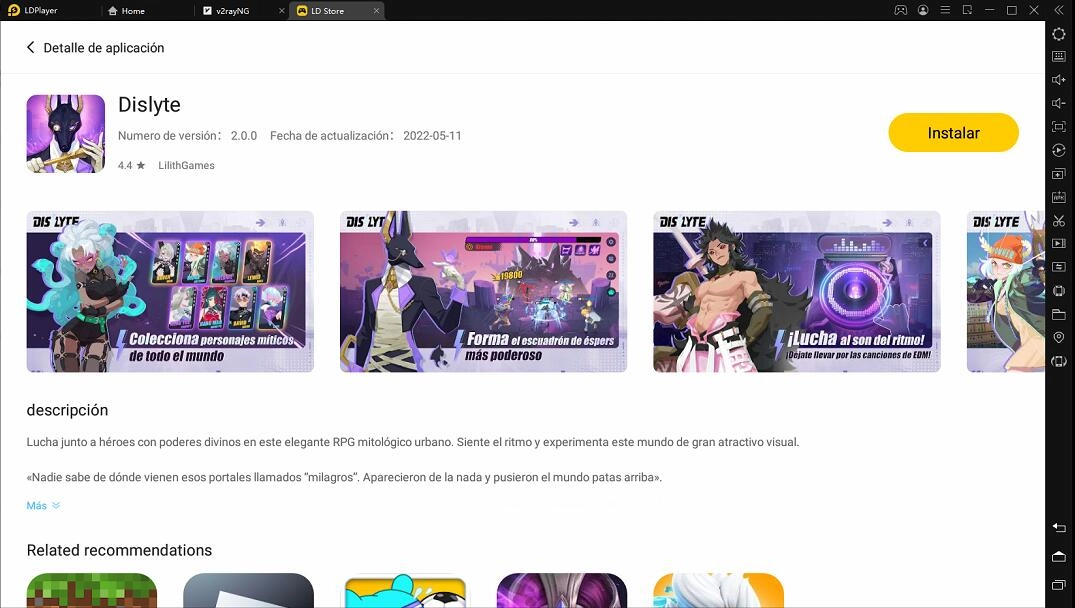Open the shared folder icon
The image size is (1075, 608).
point(1059,314)
